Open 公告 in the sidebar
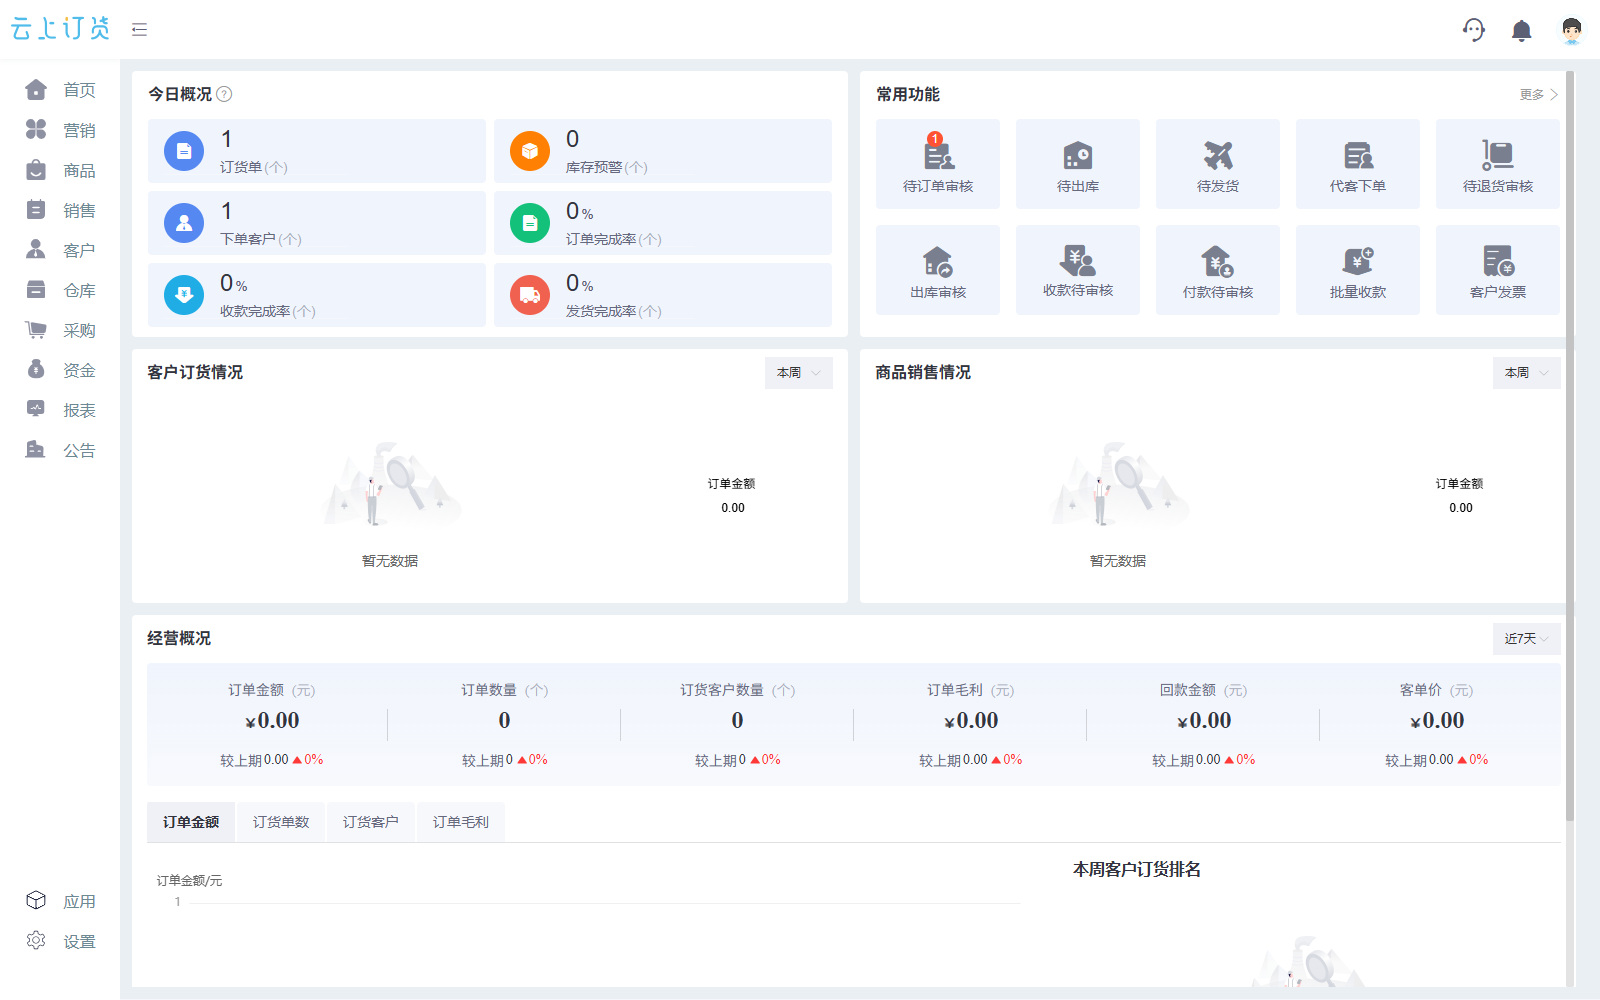The image size is (1600, 1000). 60,450
